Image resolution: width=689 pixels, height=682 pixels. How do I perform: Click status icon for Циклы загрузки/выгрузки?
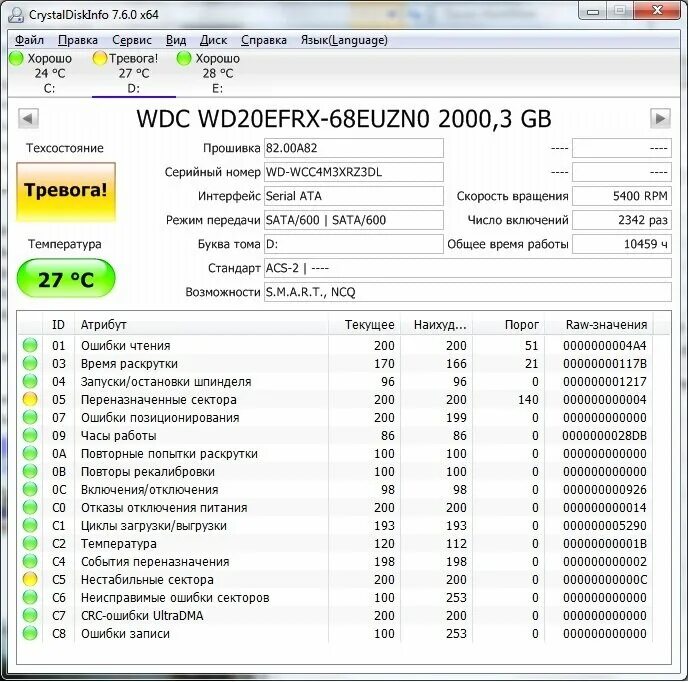tap(30, 526)
